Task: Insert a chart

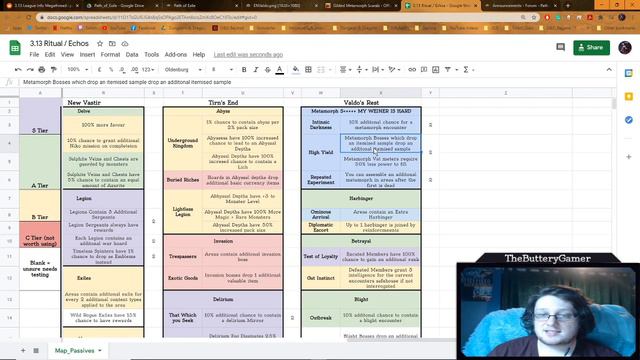Action: tap(436, 70)
